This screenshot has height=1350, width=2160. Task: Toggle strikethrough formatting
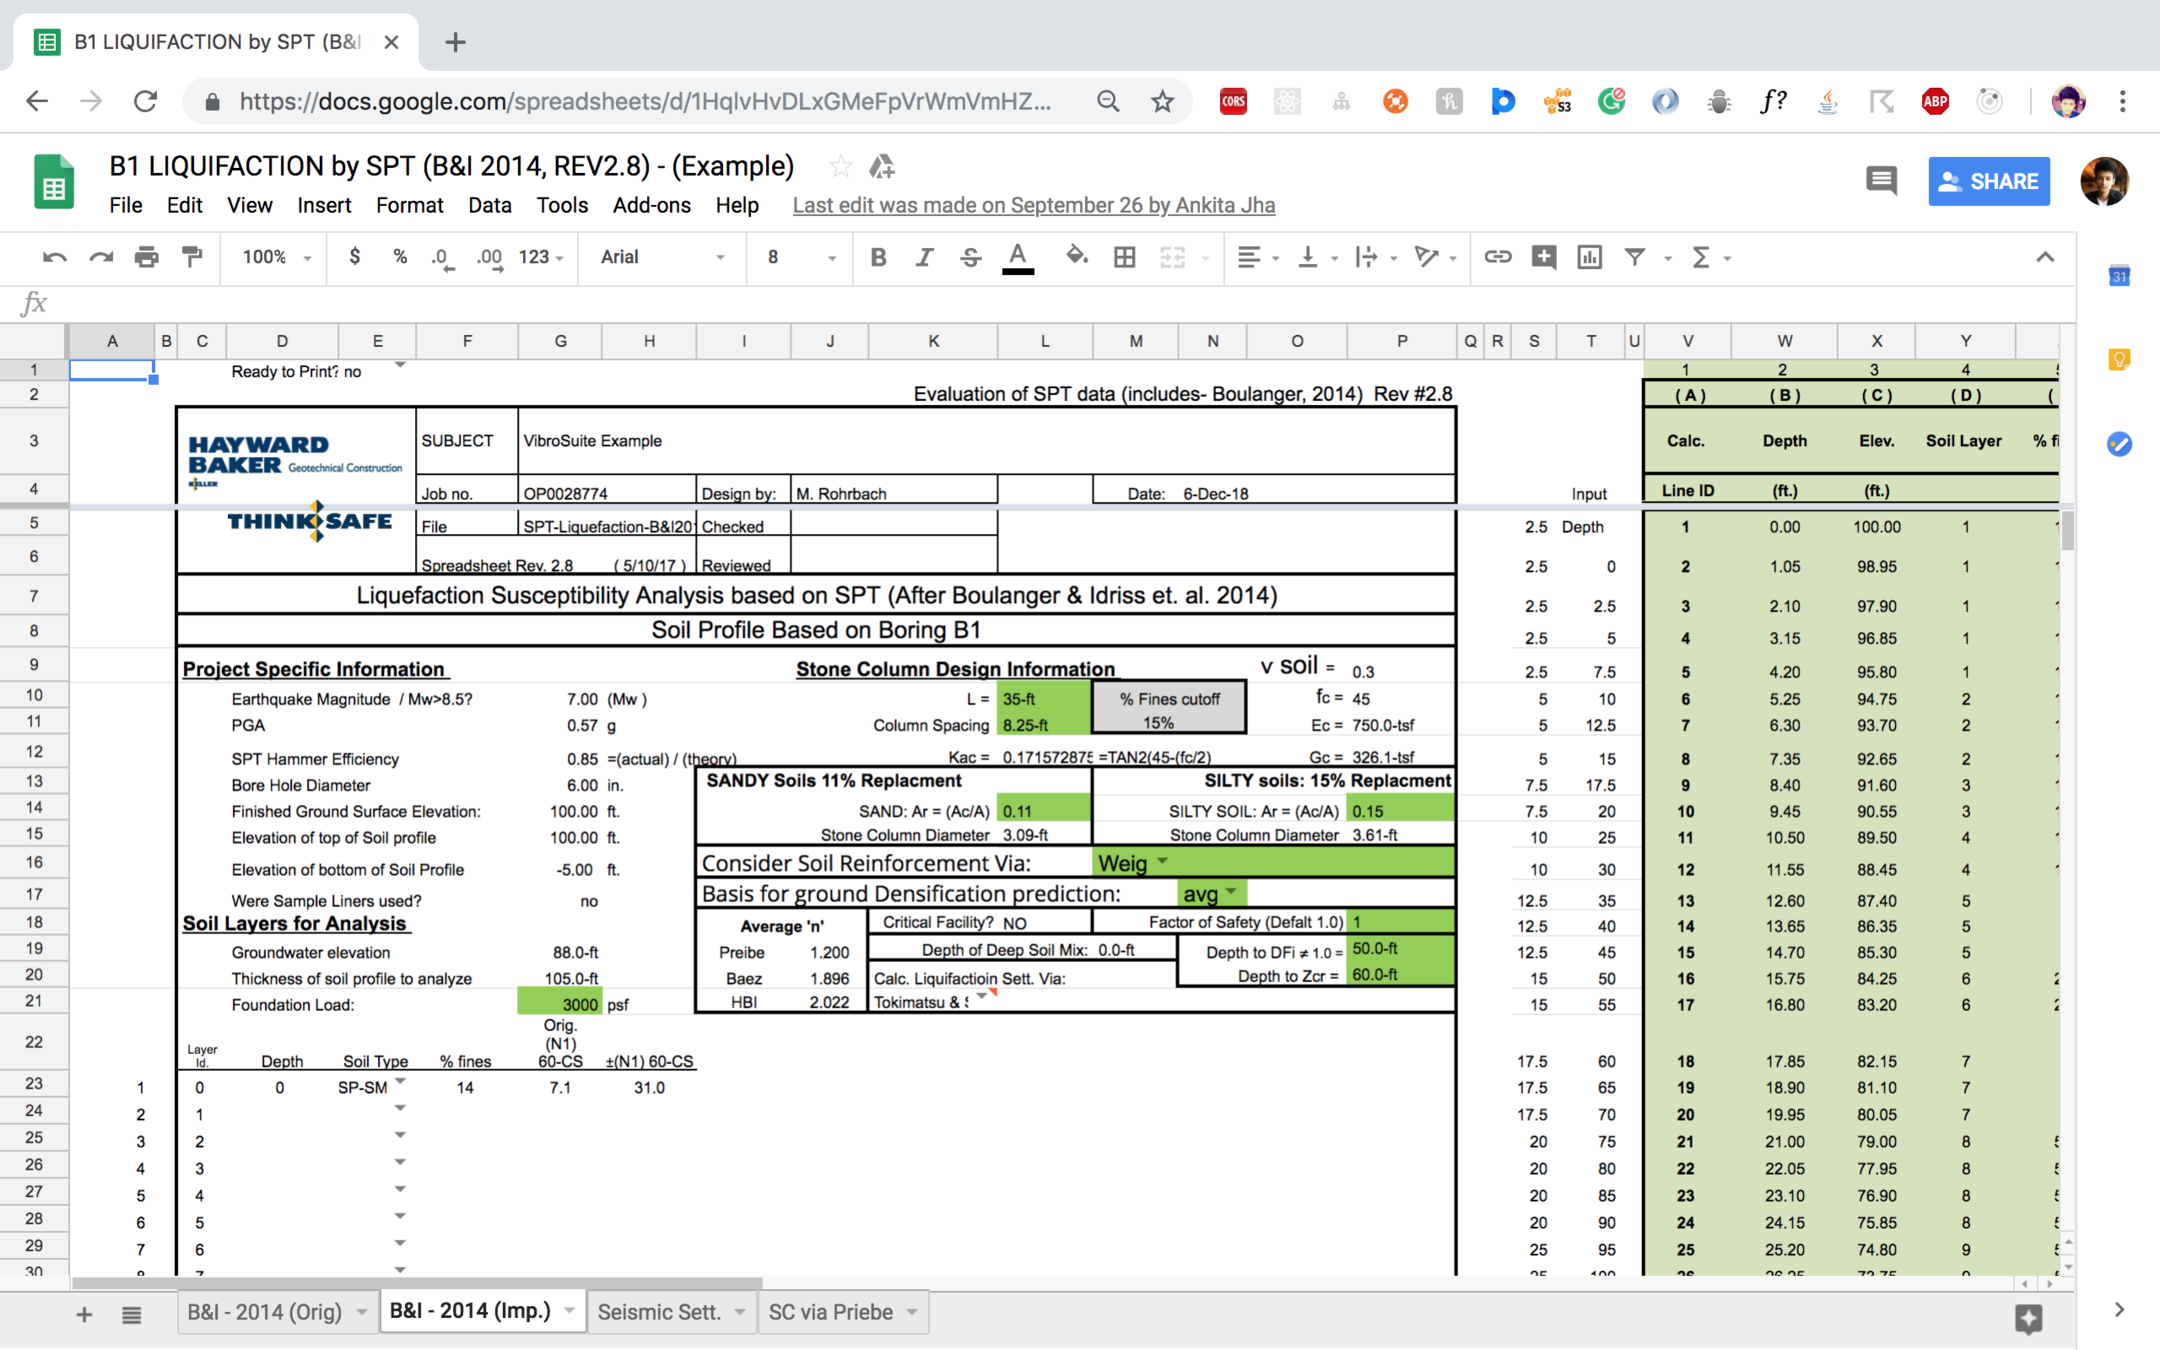coord(970,257)
